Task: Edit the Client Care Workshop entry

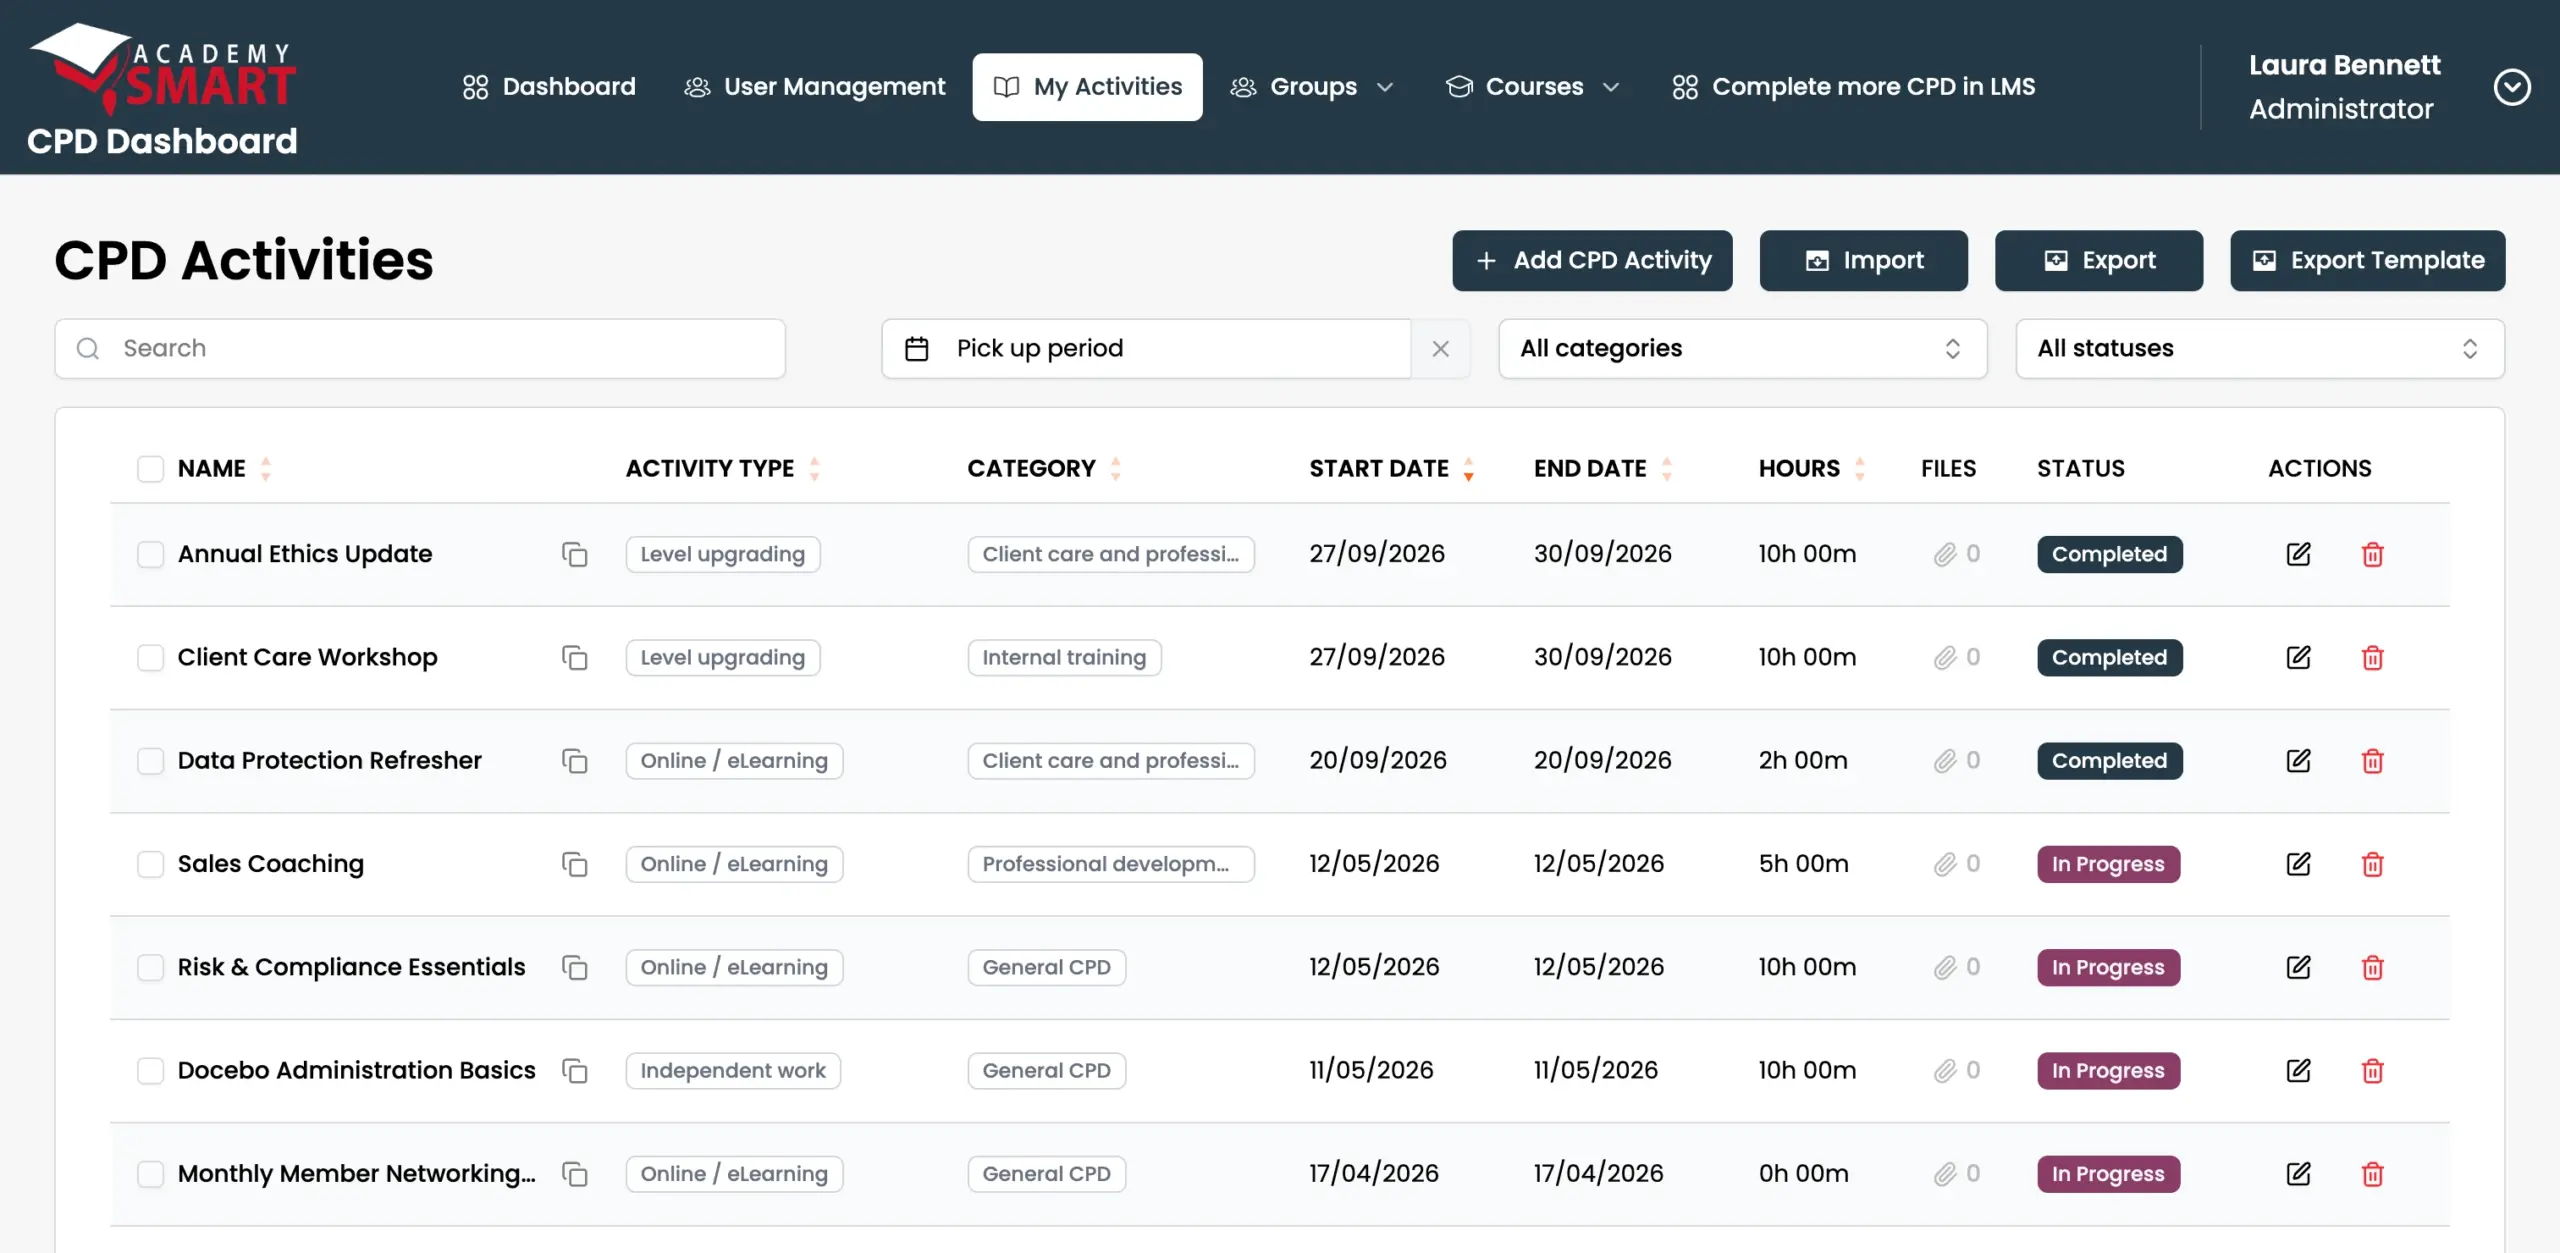Action: (x=2298, y=657)
